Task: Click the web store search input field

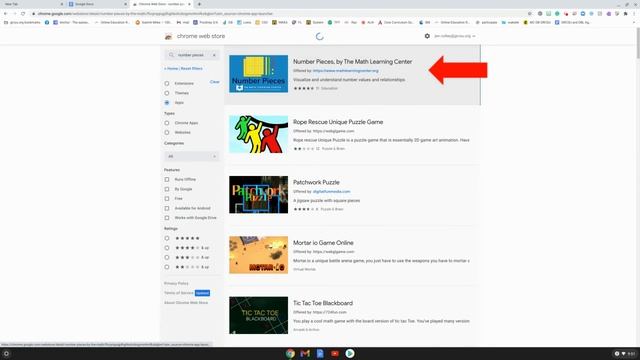Action: (191, 55)
